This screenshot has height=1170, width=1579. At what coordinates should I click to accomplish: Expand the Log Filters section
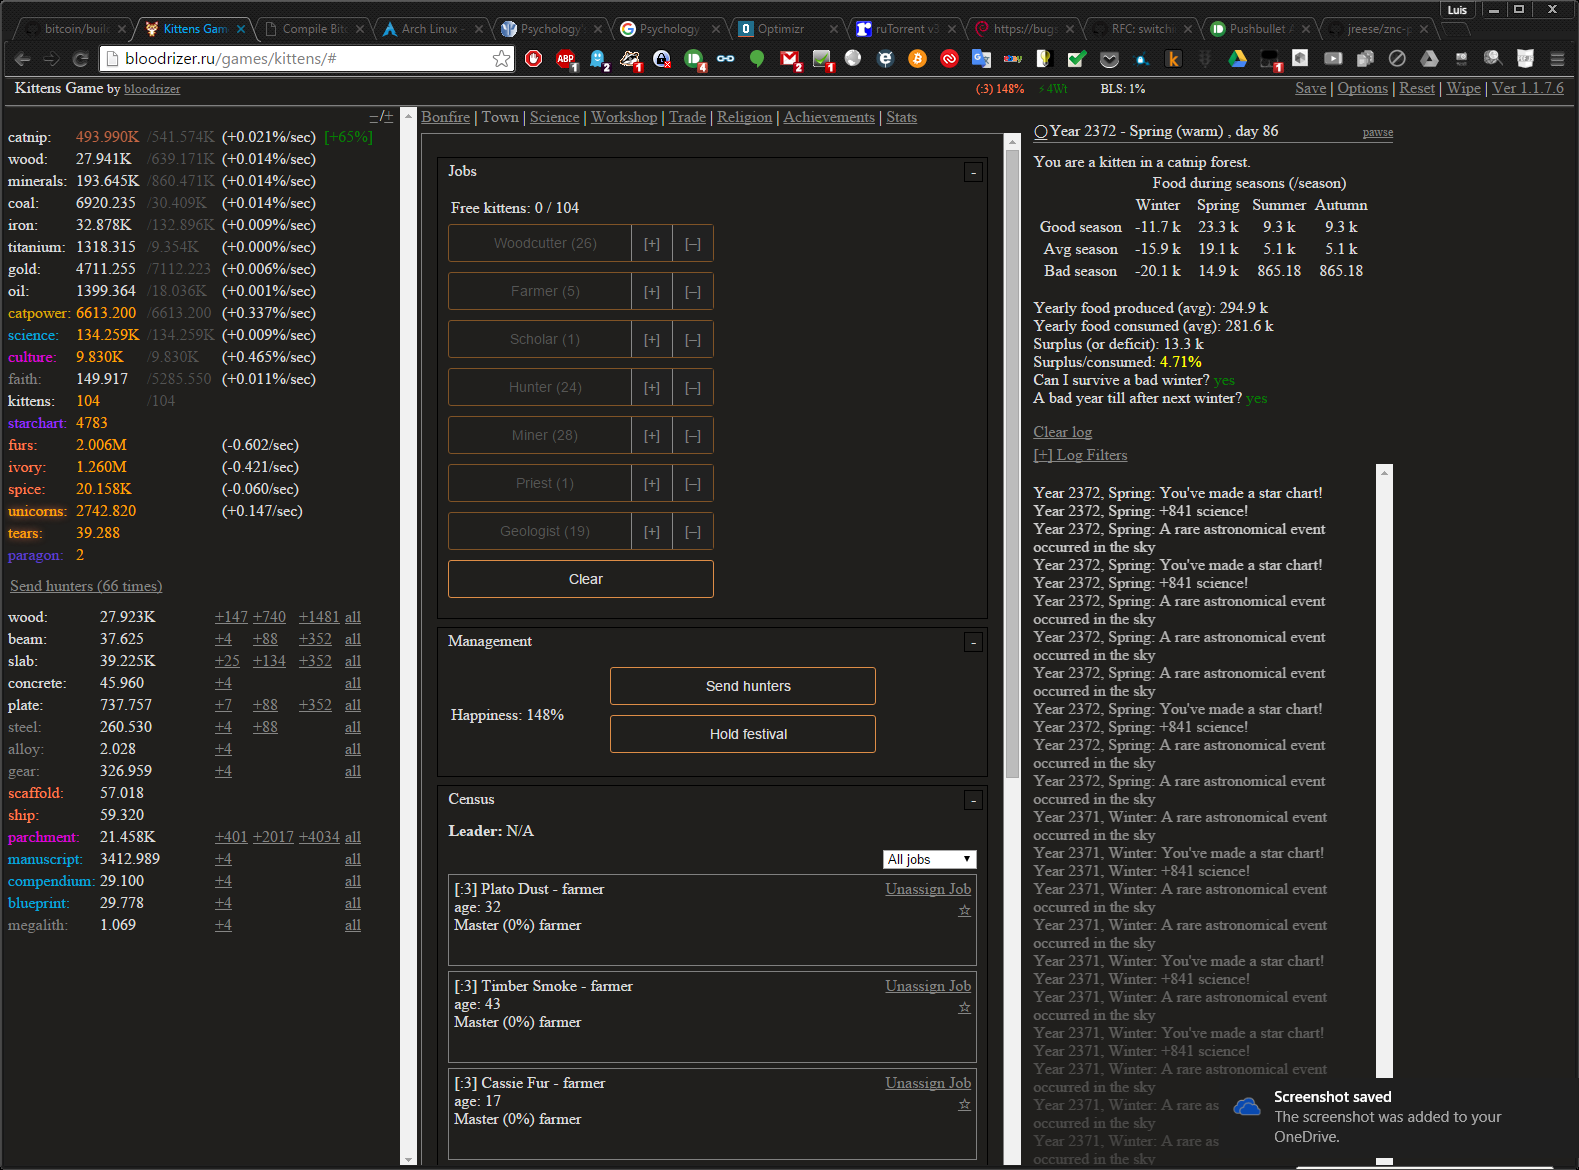1079,455
